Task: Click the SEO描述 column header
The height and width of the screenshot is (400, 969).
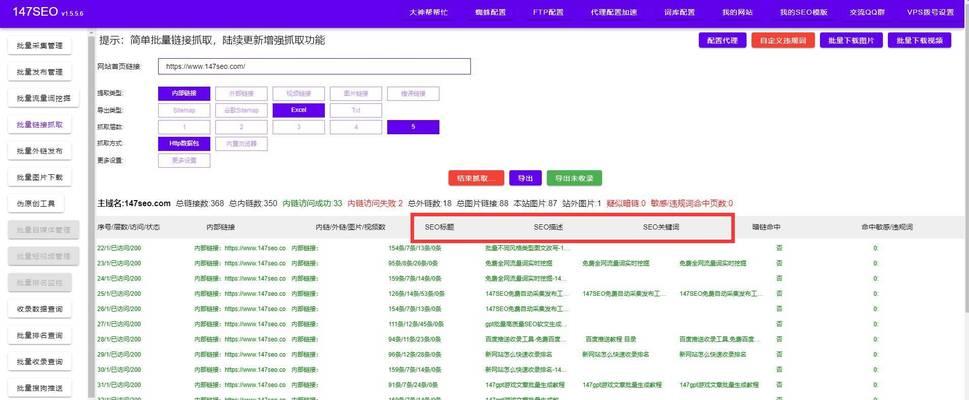Action: (548, 228)
